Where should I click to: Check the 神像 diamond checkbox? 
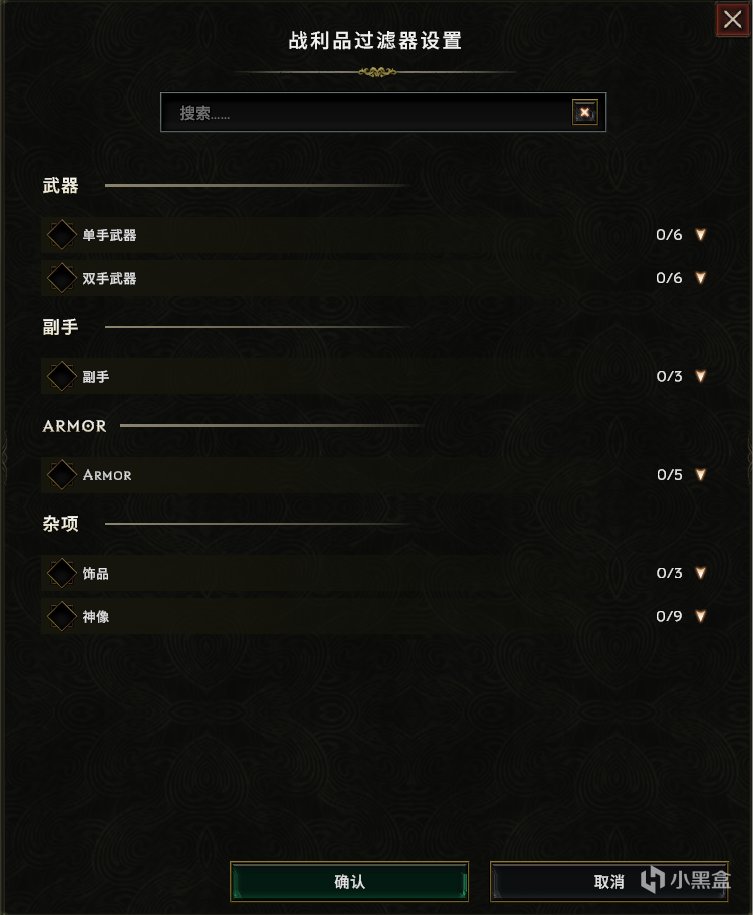coord(62,616)
